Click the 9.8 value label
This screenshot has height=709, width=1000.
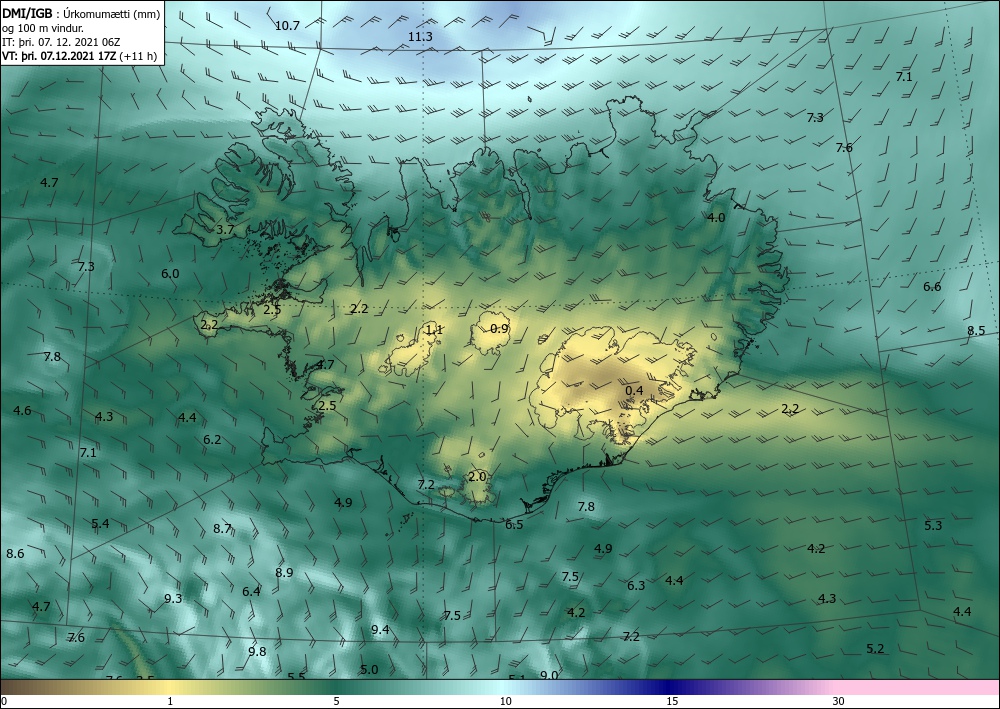coord(257,651)
